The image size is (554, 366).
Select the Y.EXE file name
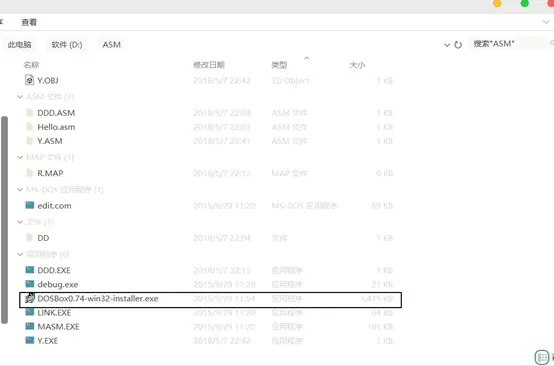(x=47, y=341)
